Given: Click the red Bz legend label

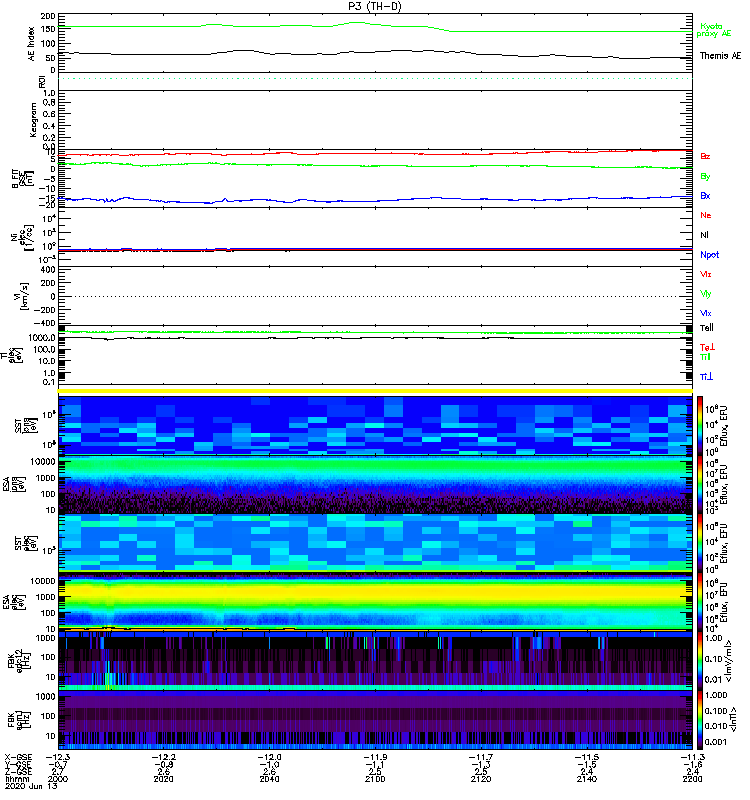Looking at the screenshot, I should 705,156.
